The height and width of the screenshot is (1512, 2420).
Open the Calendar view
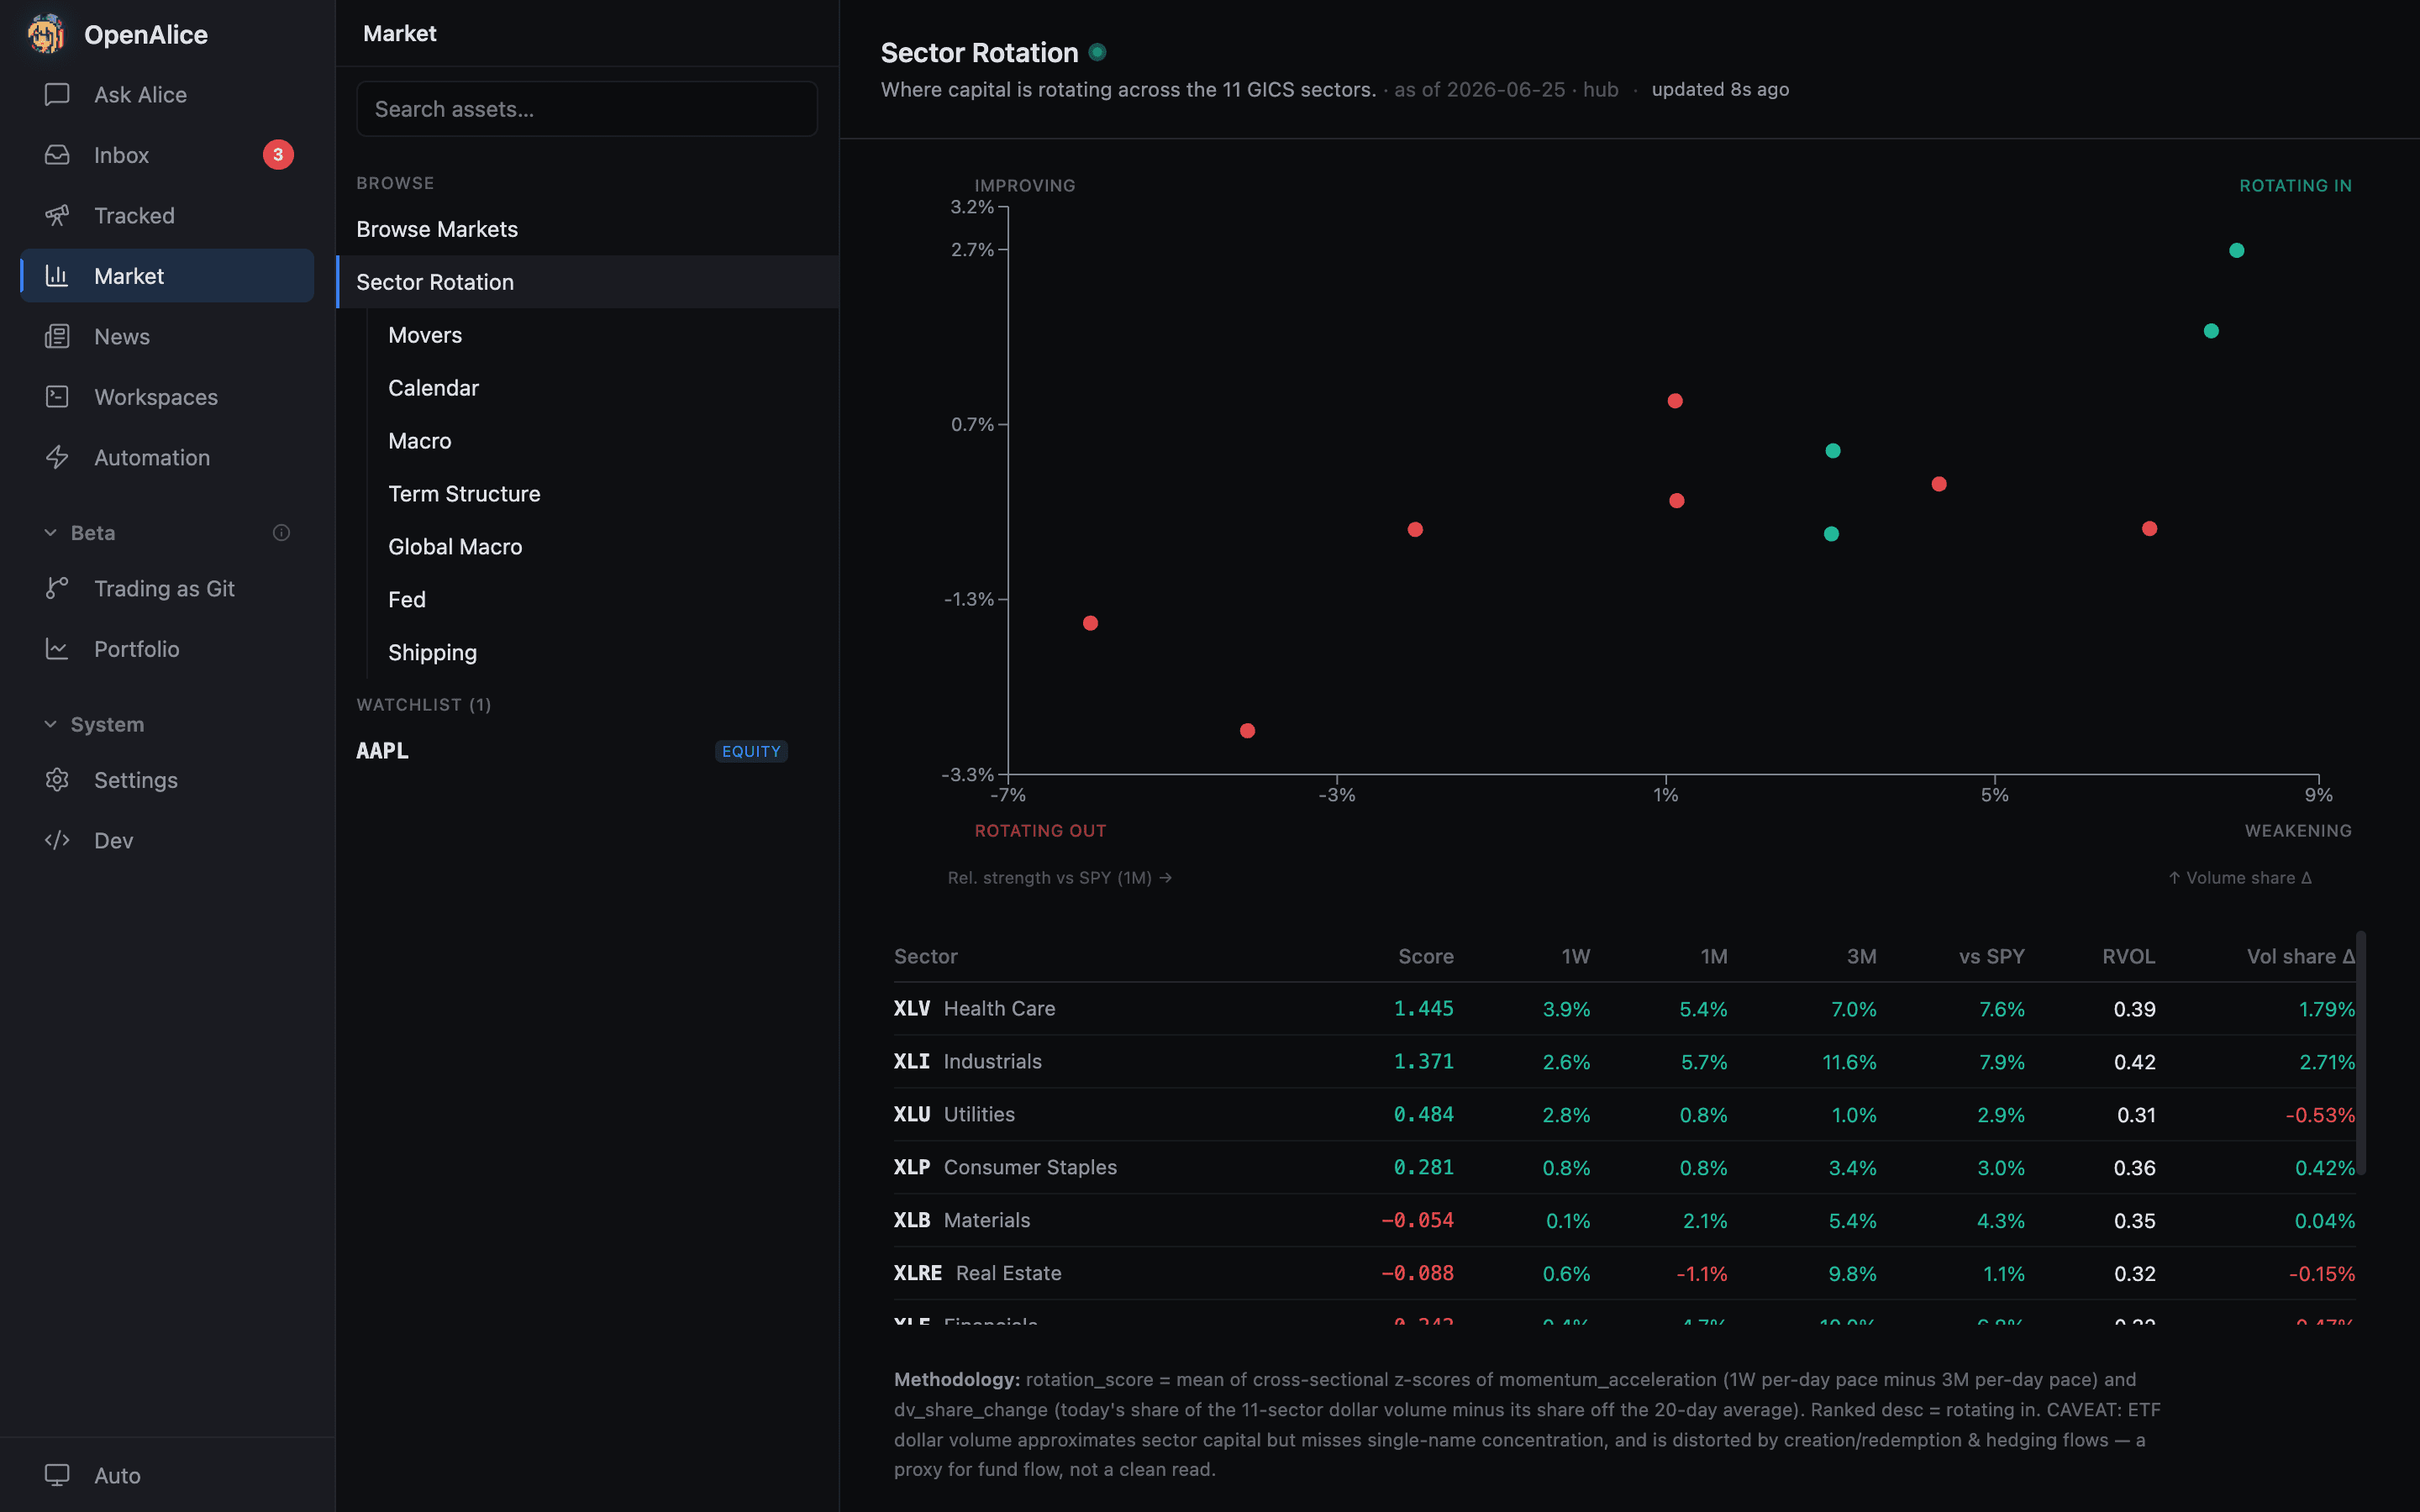click(x=603, y=388)
